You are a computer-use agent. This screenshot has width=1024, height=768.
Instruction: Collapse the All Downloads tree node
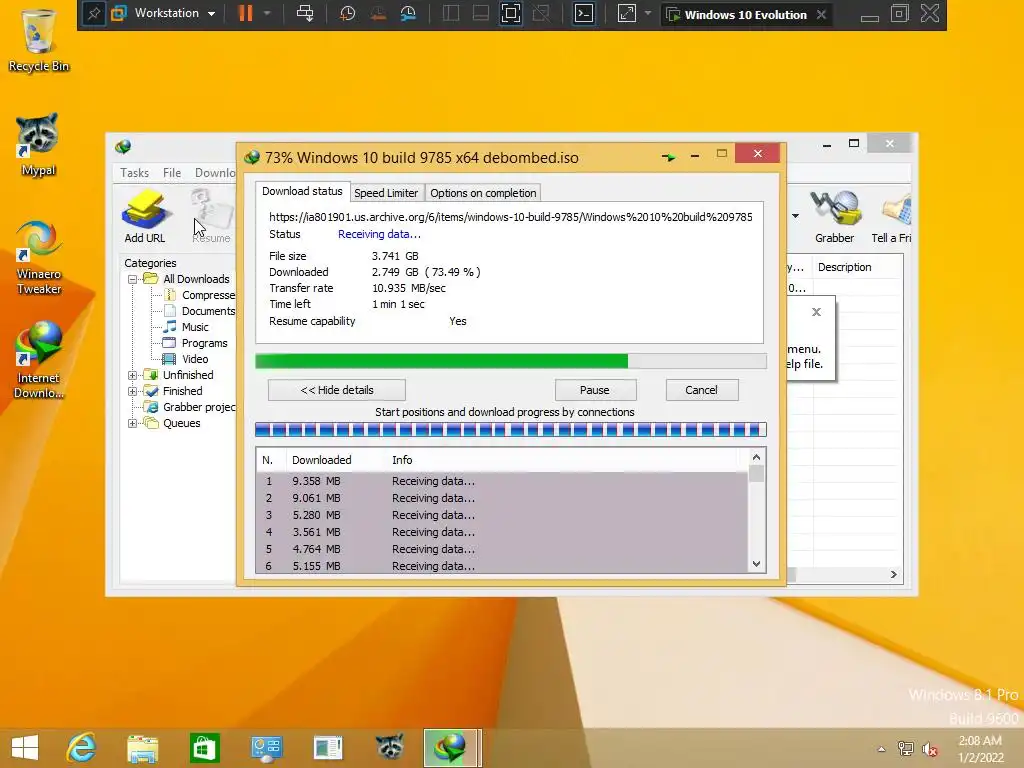(x=133, y=279)
